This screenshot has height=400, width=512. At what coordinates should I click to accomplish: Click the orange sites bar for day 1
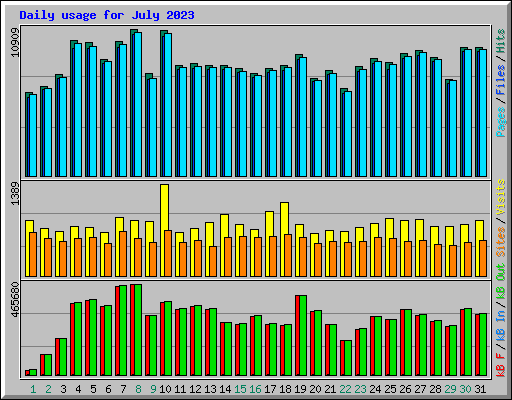coord(33,254)
